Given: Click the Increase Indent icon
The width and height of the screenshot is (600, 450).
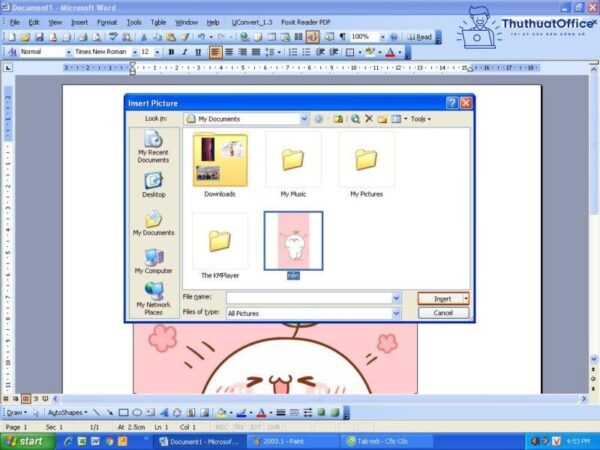Looking at the screenshot, I should 334,52.
